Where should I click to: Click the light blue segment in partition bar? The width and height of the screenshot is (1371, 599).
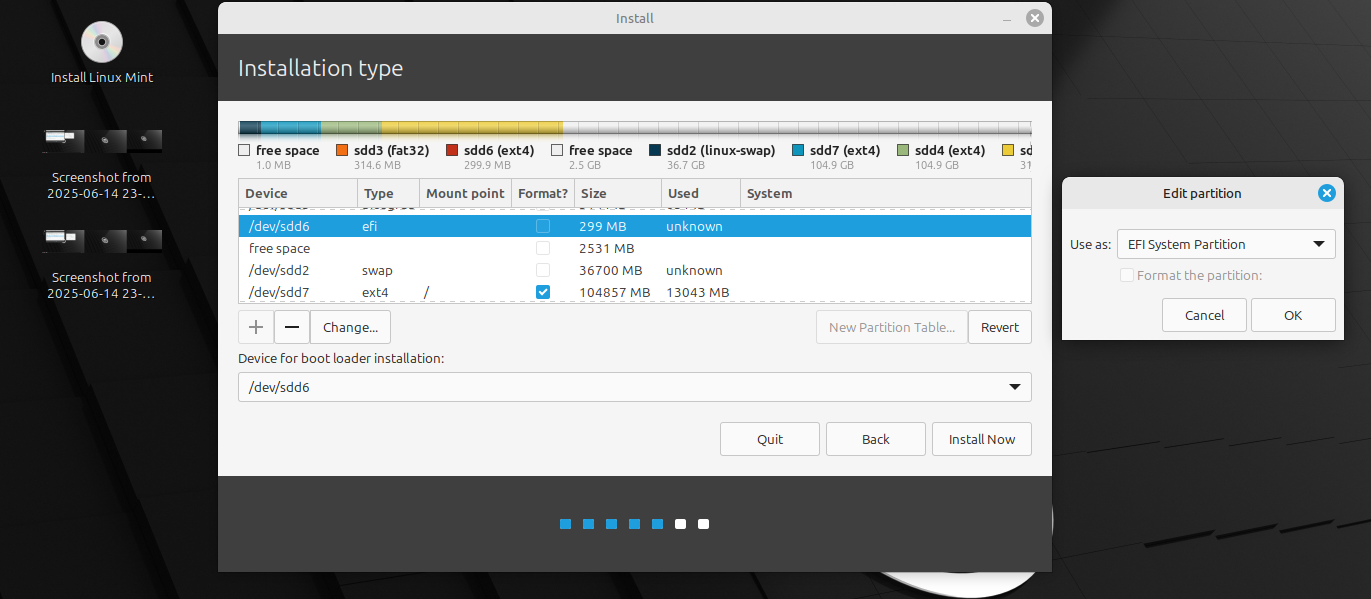pyautogui.click(x=291, y=128)
